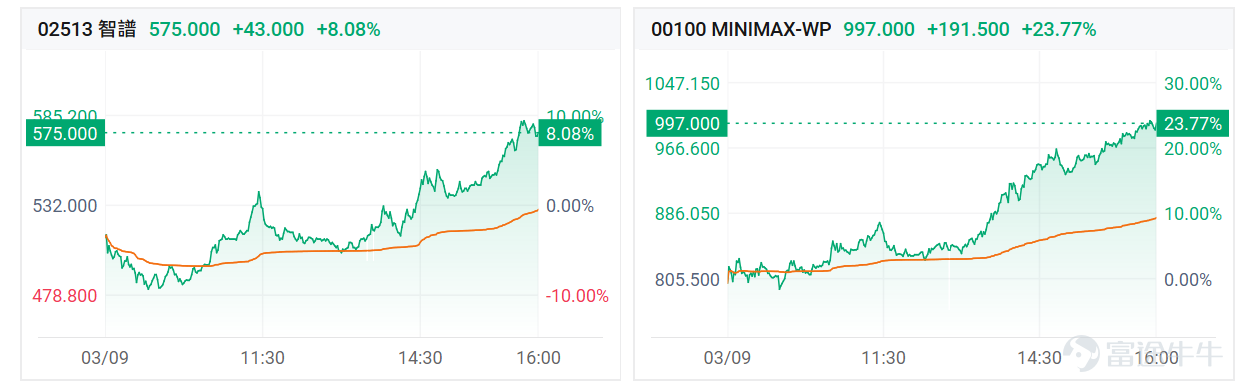Click the 11:30 time in 智譜 chart
The height and width of the screenshot is (390, 1243).
pos(262,357)
